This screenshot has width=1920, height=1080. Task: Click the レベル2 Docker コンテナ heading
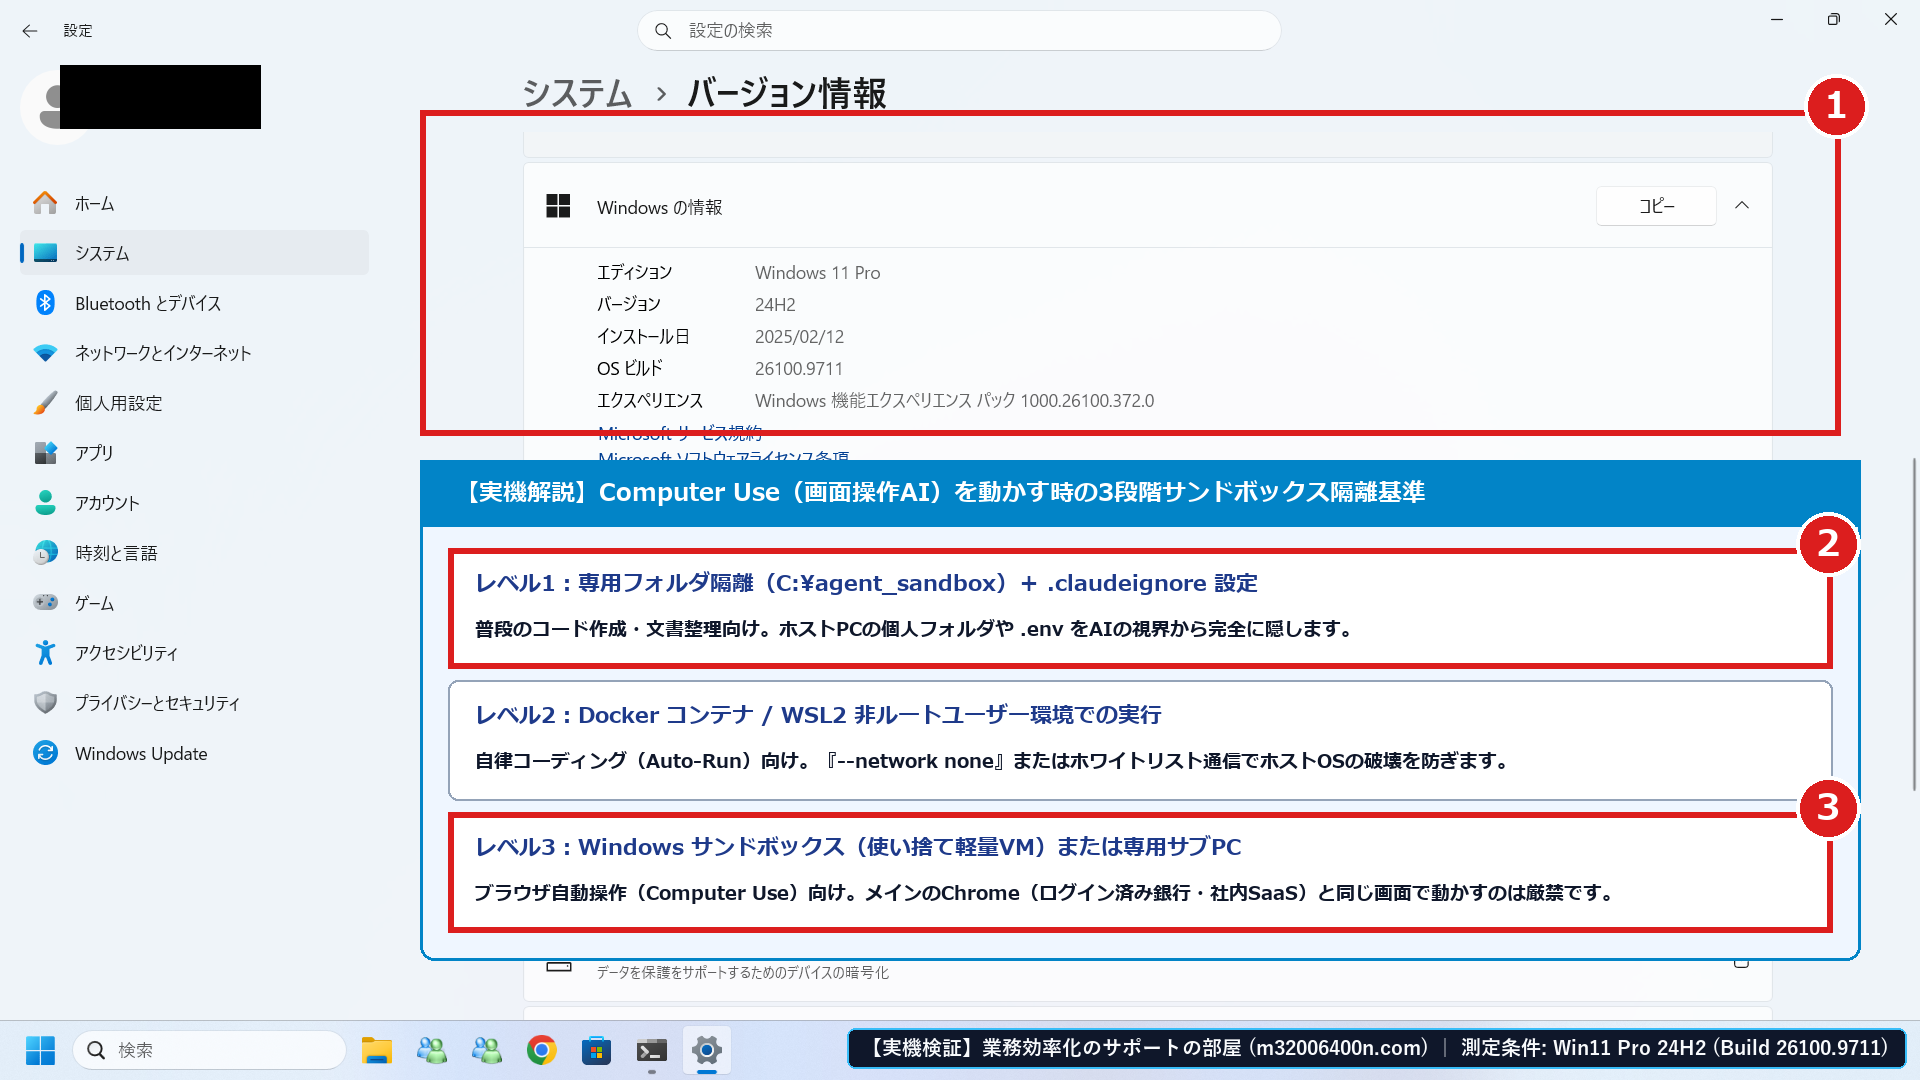click(x=818, y=715)
